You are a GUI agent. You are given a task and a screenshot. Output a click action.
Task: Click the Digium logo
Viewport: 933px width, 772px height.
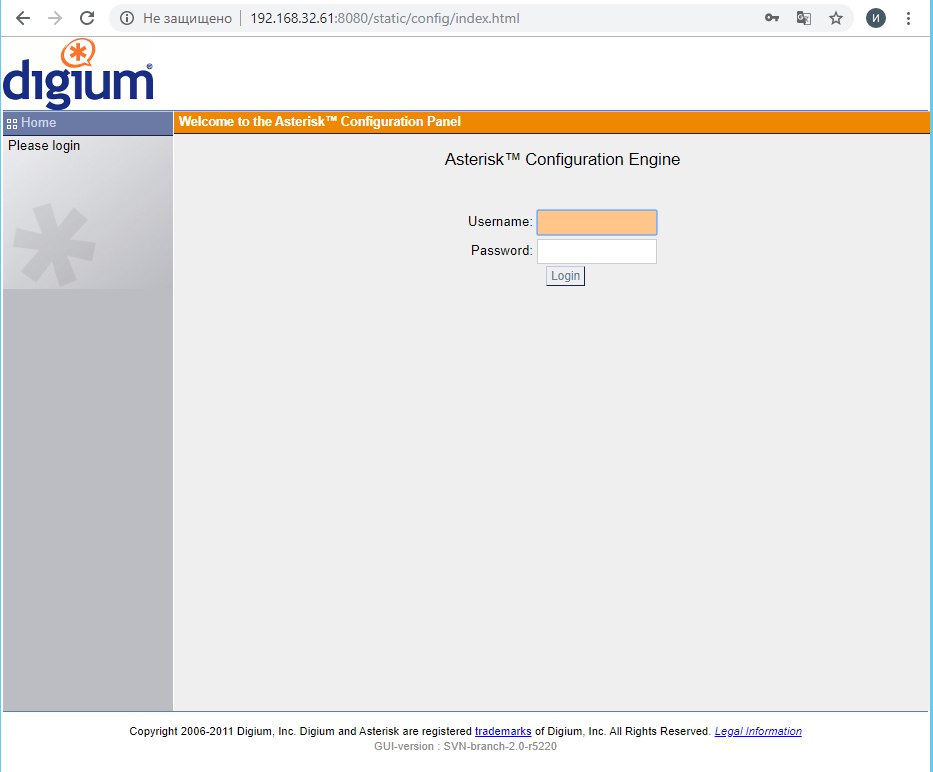(78, 74)
